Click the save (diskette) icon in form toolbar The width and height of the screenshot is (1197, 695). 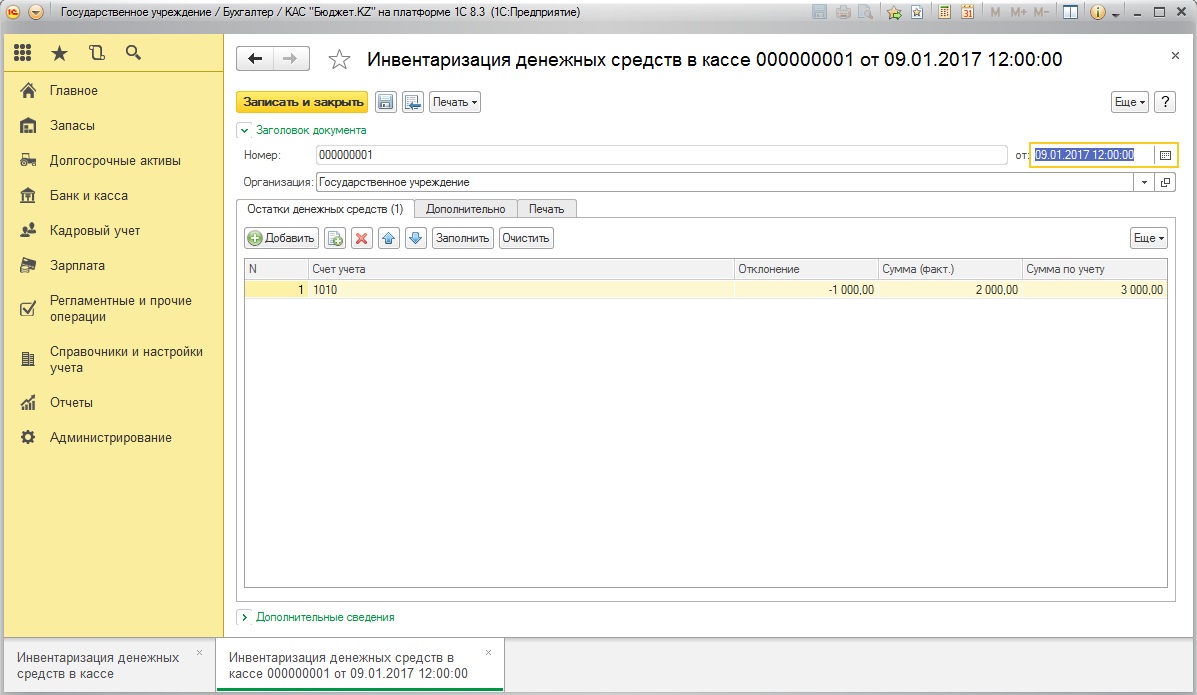tap(386, 102)
